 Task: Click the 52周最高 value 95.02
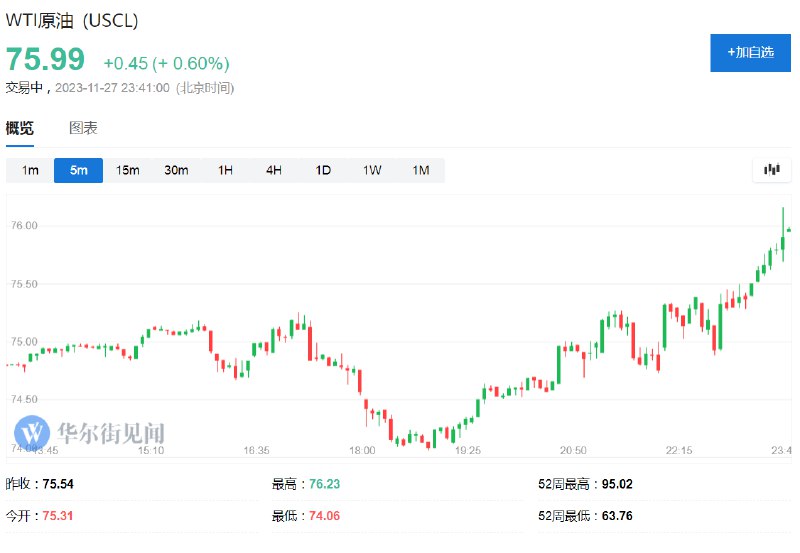(x=617, y=484)
